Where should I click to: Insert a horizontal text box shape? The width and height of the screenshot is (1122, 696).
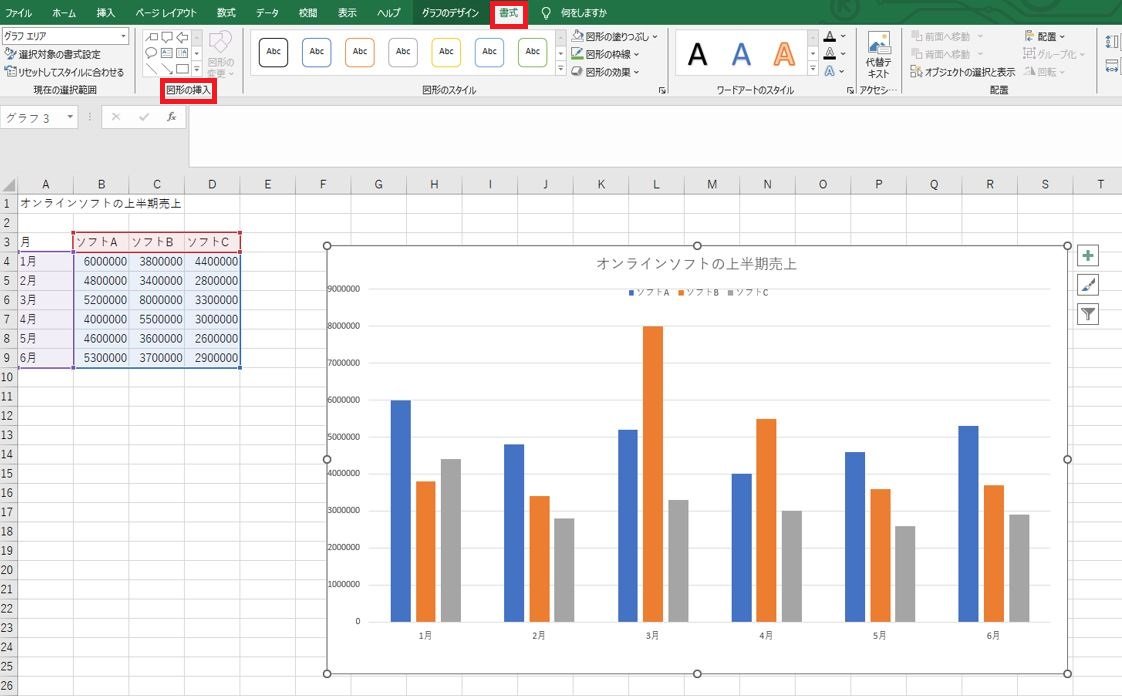point(167,53)
